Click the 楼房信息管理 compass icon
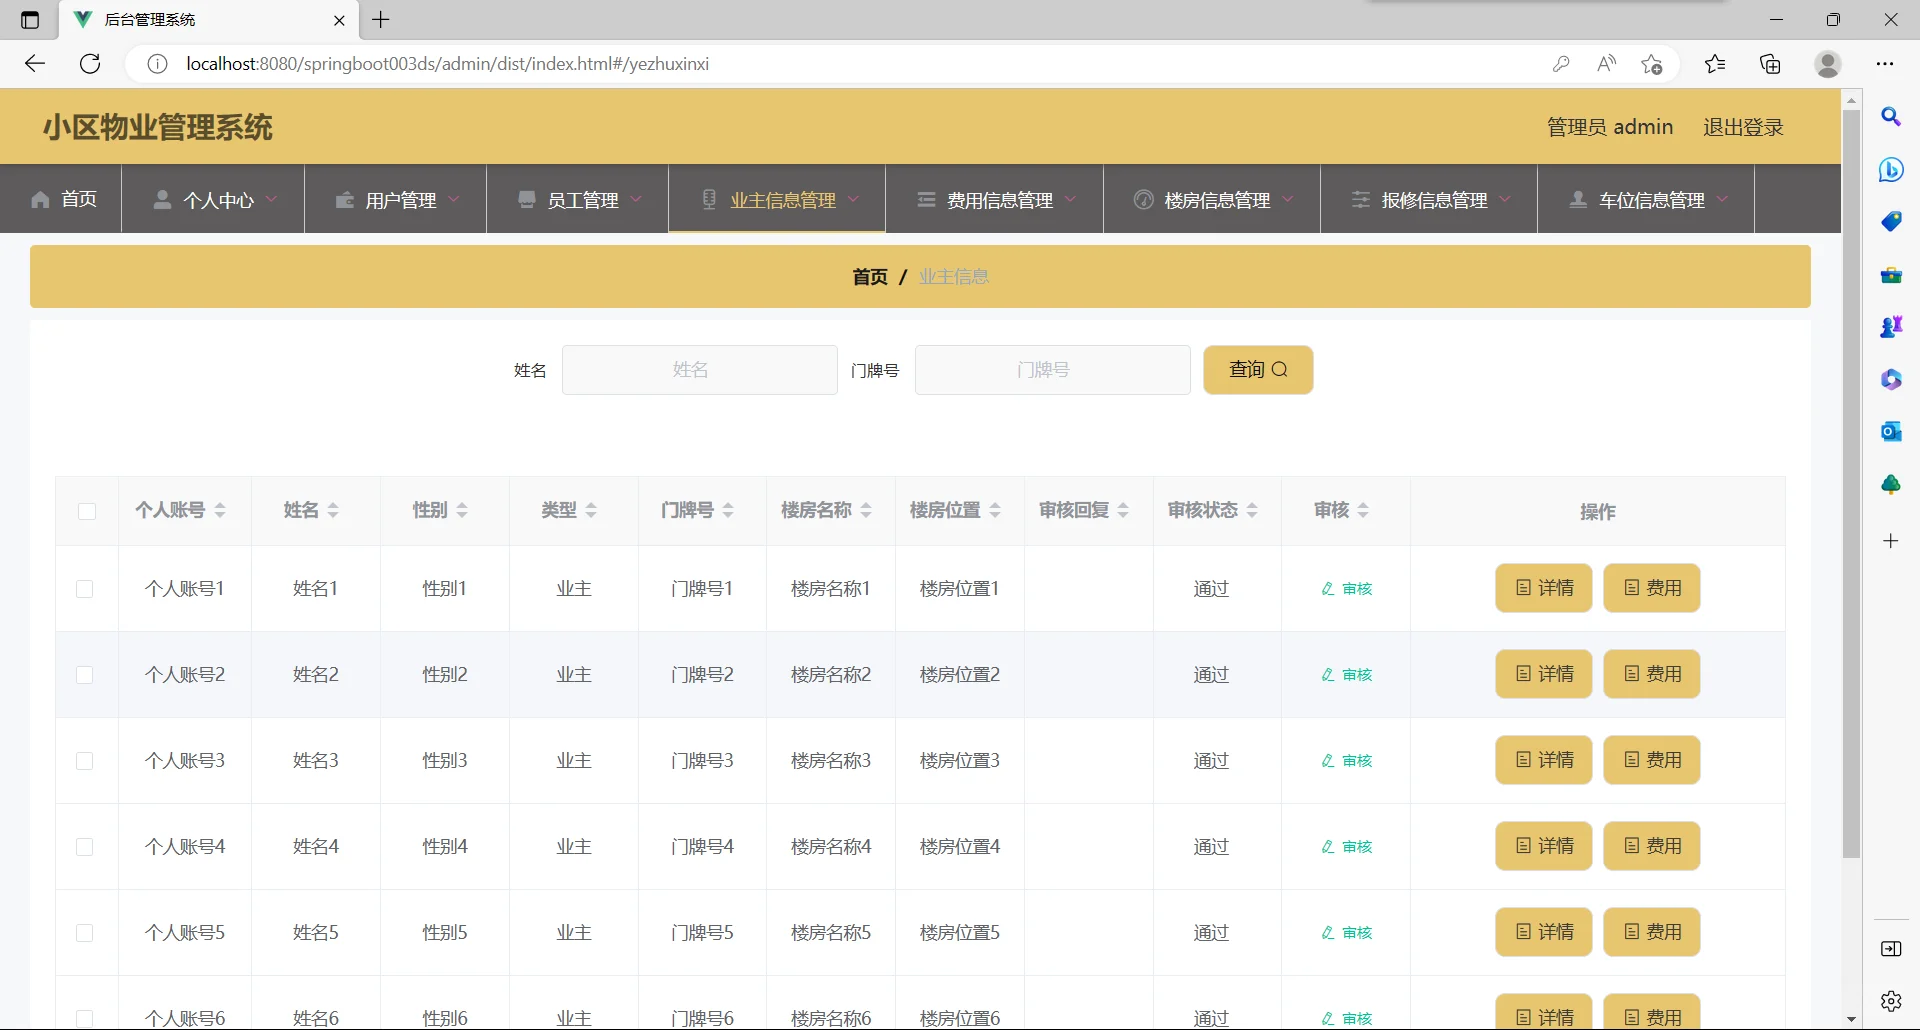 pos(1143,199)
